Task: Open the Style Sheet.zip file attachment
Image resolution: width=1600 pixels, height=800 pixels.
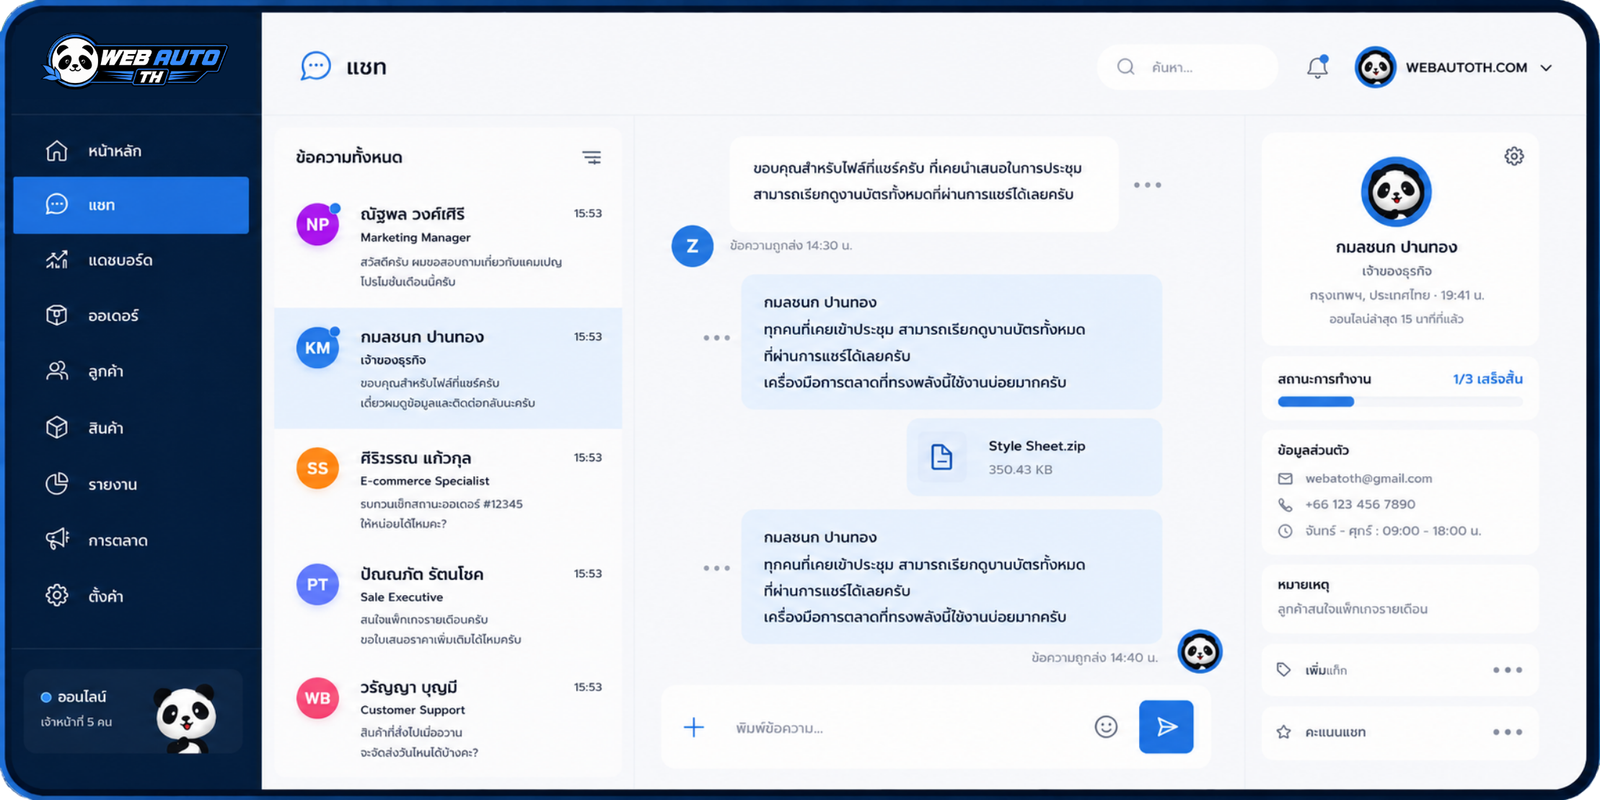Action: click(x=1034, y=457)
